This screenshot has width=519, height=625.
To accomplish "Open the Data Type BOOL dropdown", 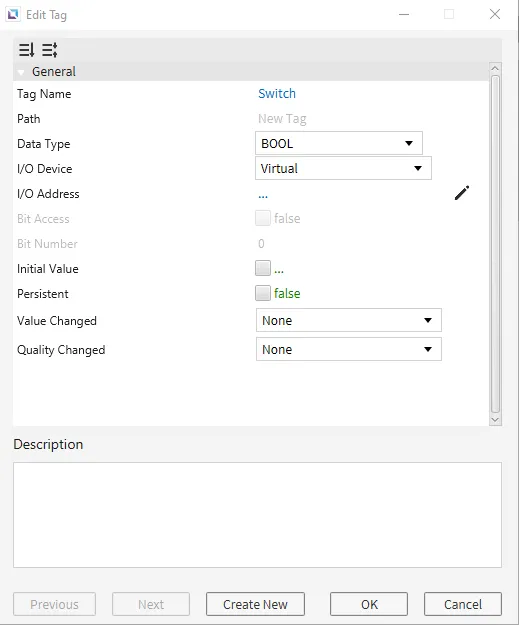I will click(339, 143).
